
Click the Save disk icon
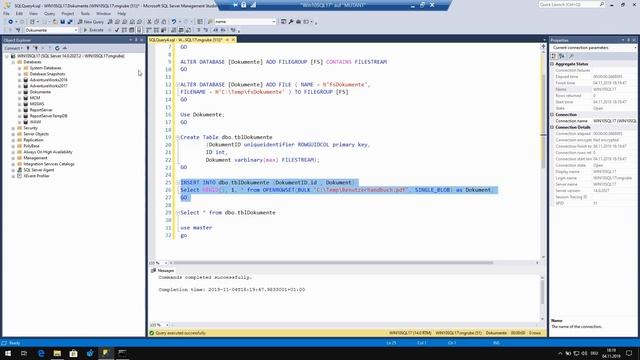pos(62,22)
